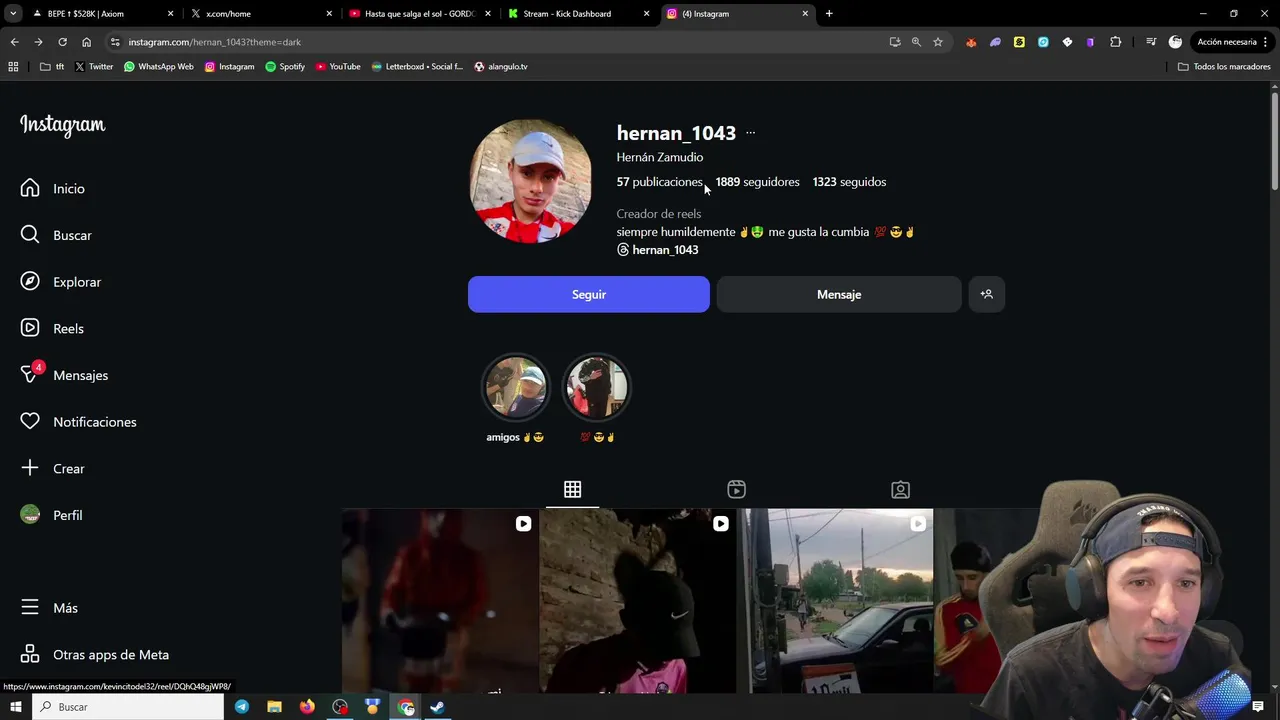
Task: Go to Explorar compass in sidebar
Action: pos(60,282)
